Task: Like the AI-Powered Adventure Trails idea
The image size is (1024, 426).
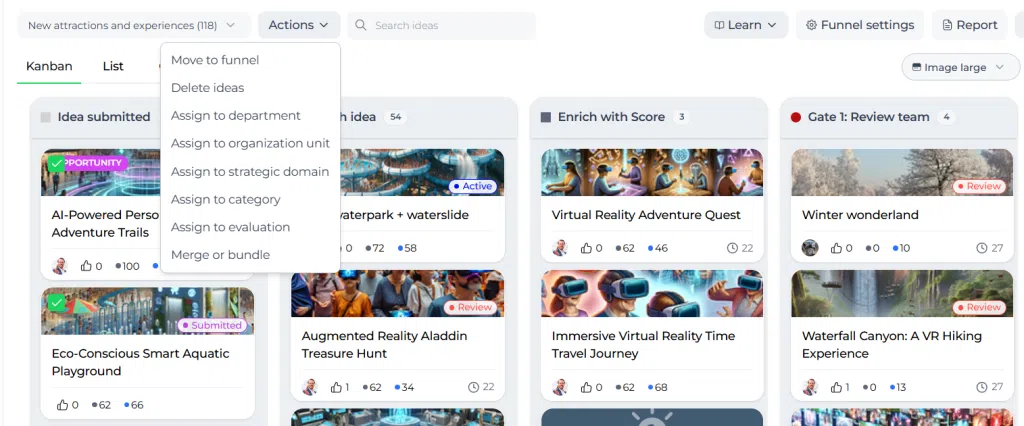Action: pyautogui.click(x=86, y=266)
